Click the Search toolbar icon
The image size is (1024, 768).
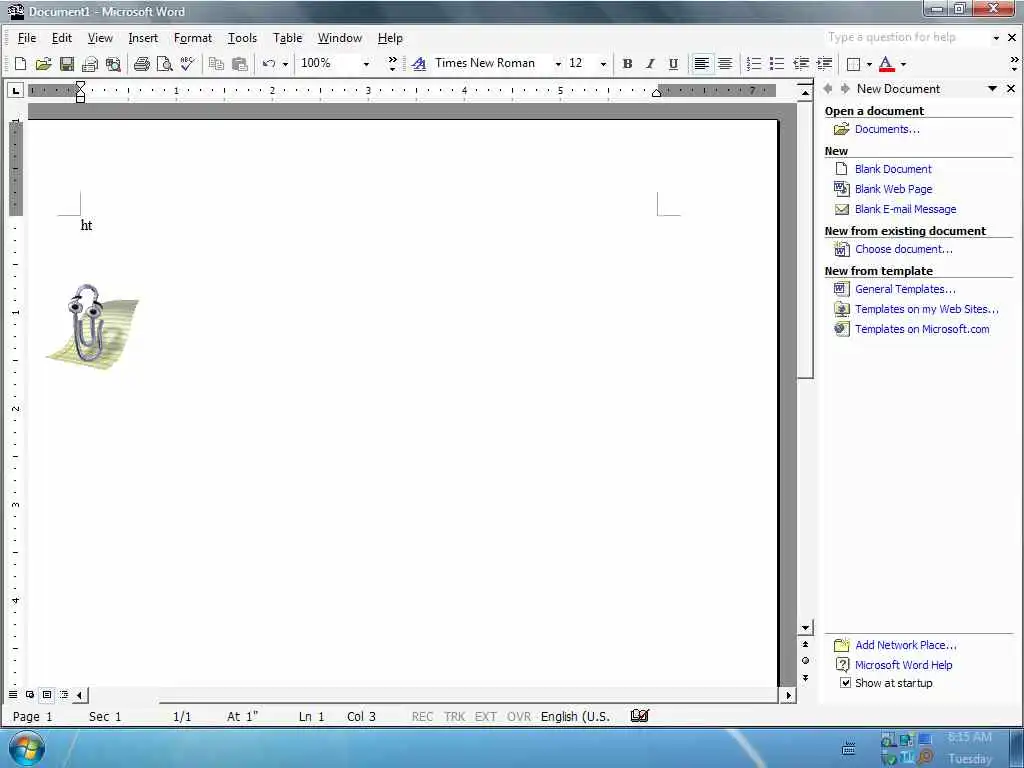[113, 63]
